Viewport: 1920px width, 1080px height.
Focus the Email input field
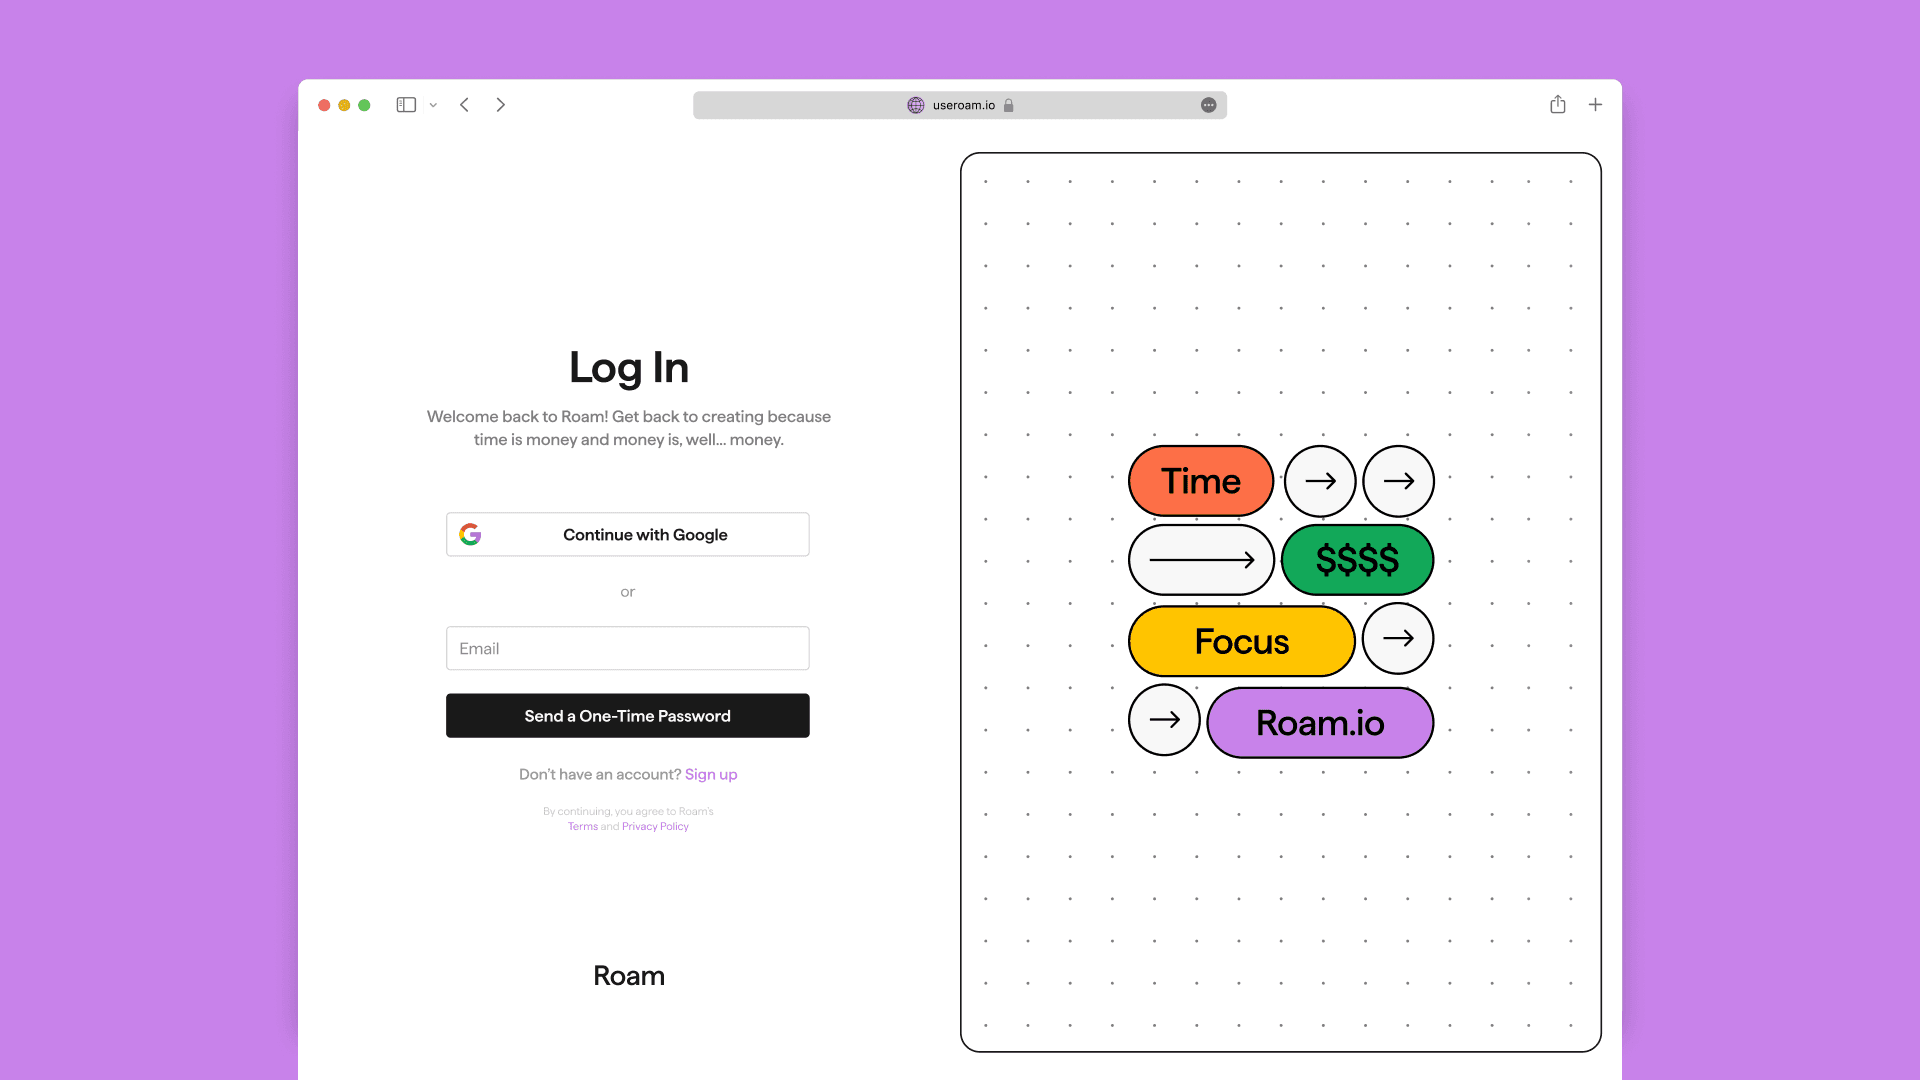click(x=627, y=648)
